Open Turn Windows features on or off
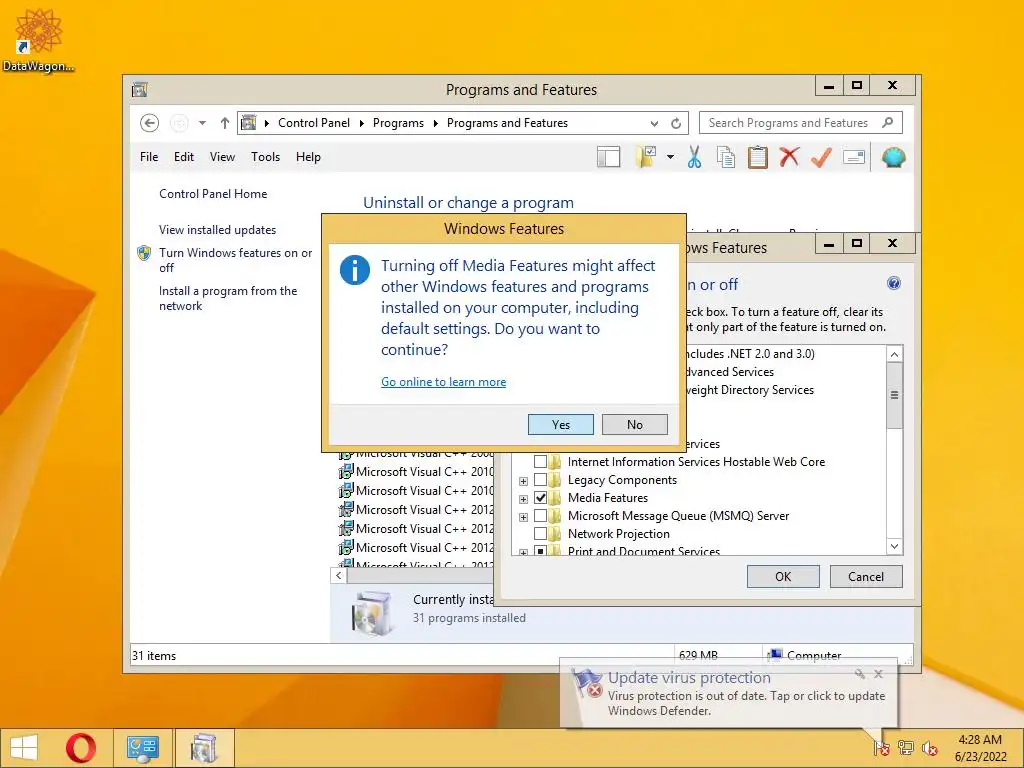 pos(235,260)
